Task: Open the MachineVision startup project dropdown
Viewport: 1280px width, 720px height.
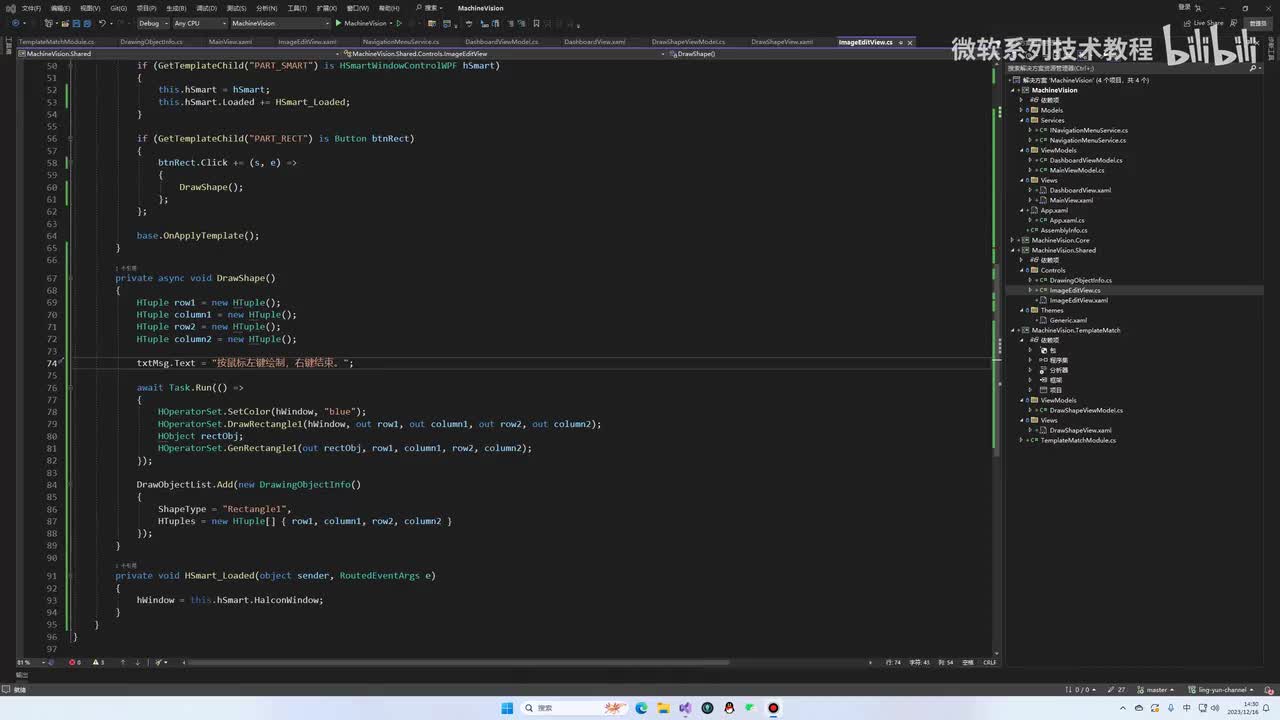Action: point(279,23)
